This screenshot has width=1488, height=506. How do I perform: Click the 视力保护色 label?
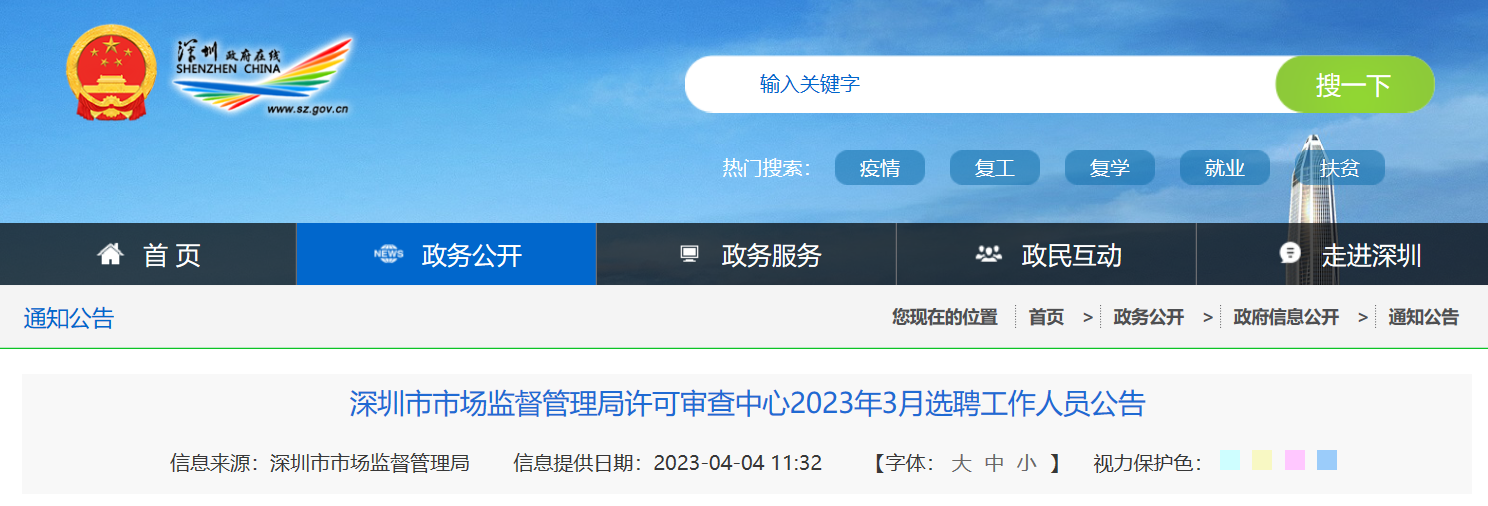coord(1147,463)
